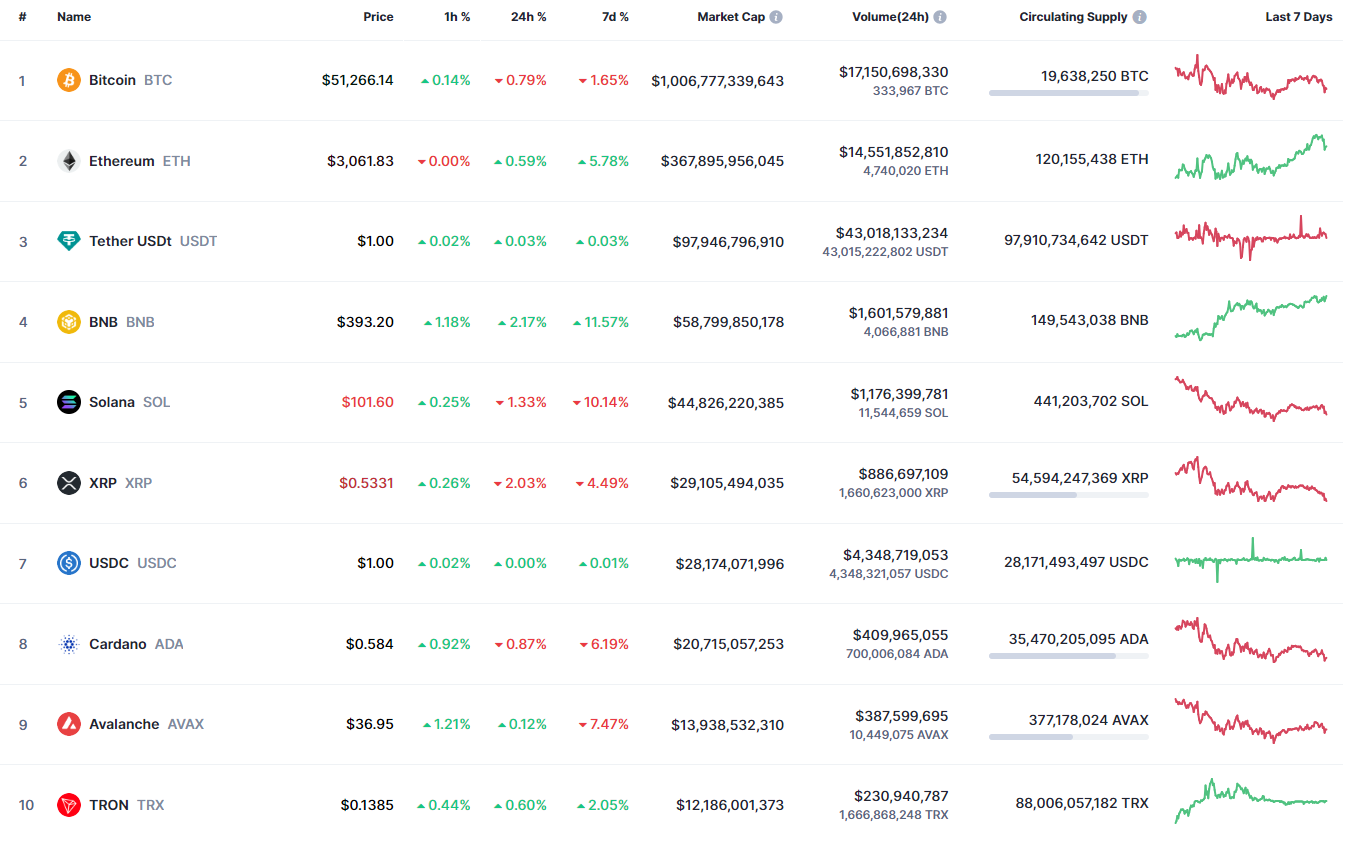The image size is (1349, 843).
Task: Open Ethereum 7-day sparkline chart
Action: click(x=1251, y=158)
